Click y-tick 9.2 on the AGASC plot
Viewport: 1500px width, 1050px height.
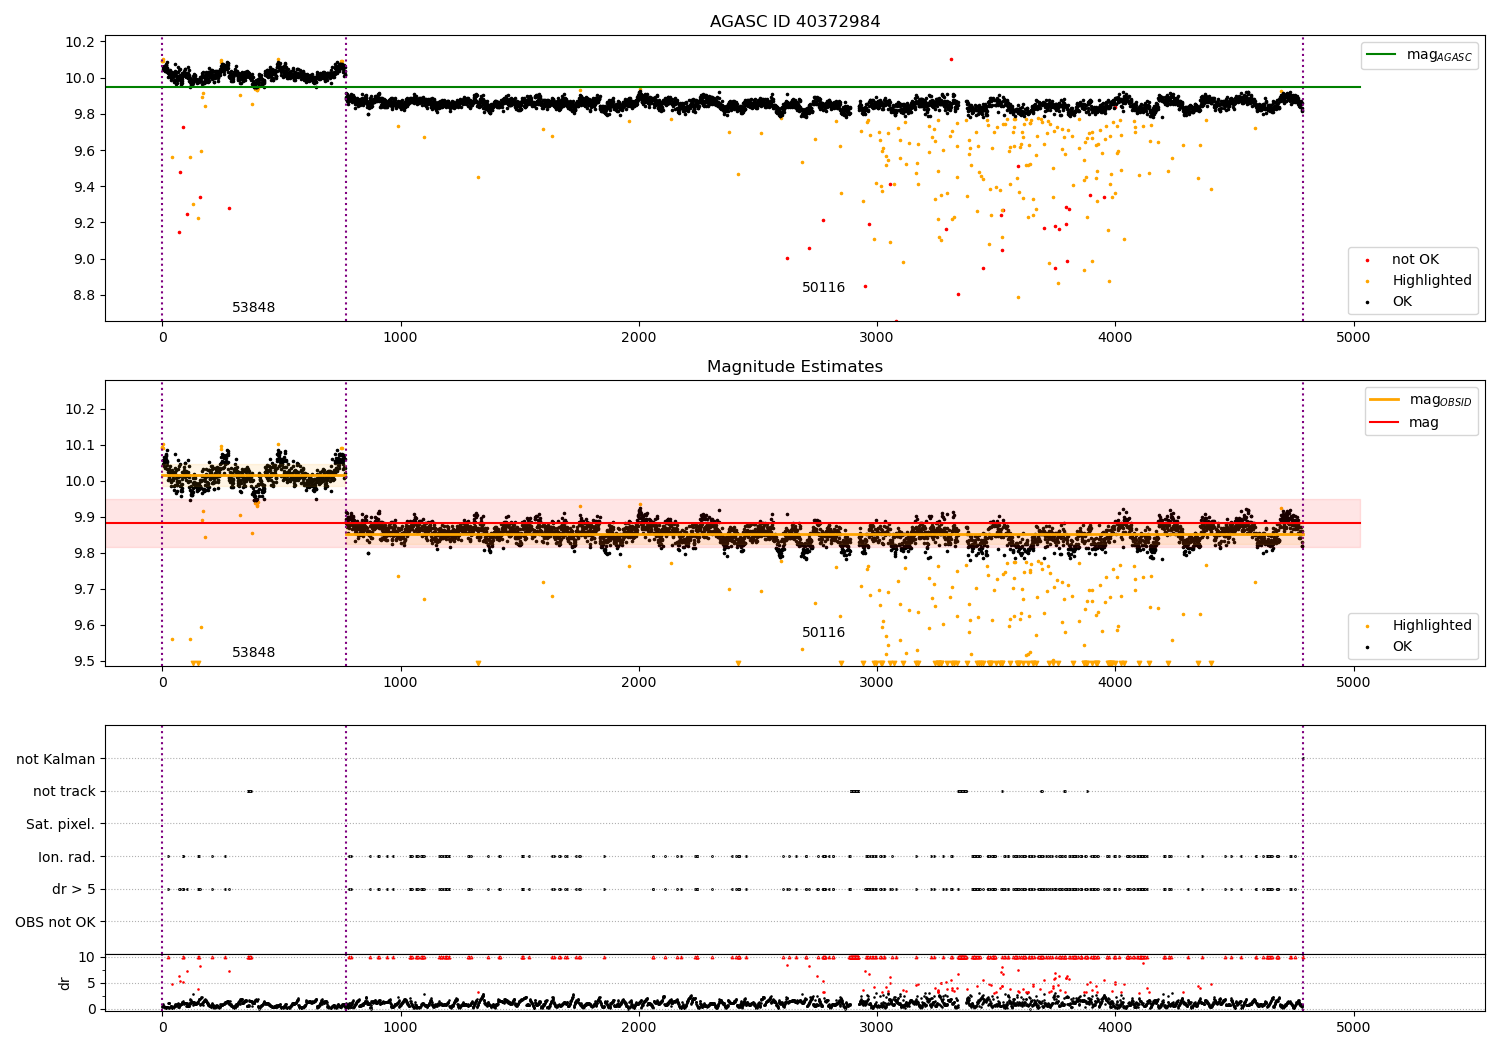click(x=85, y=223)
